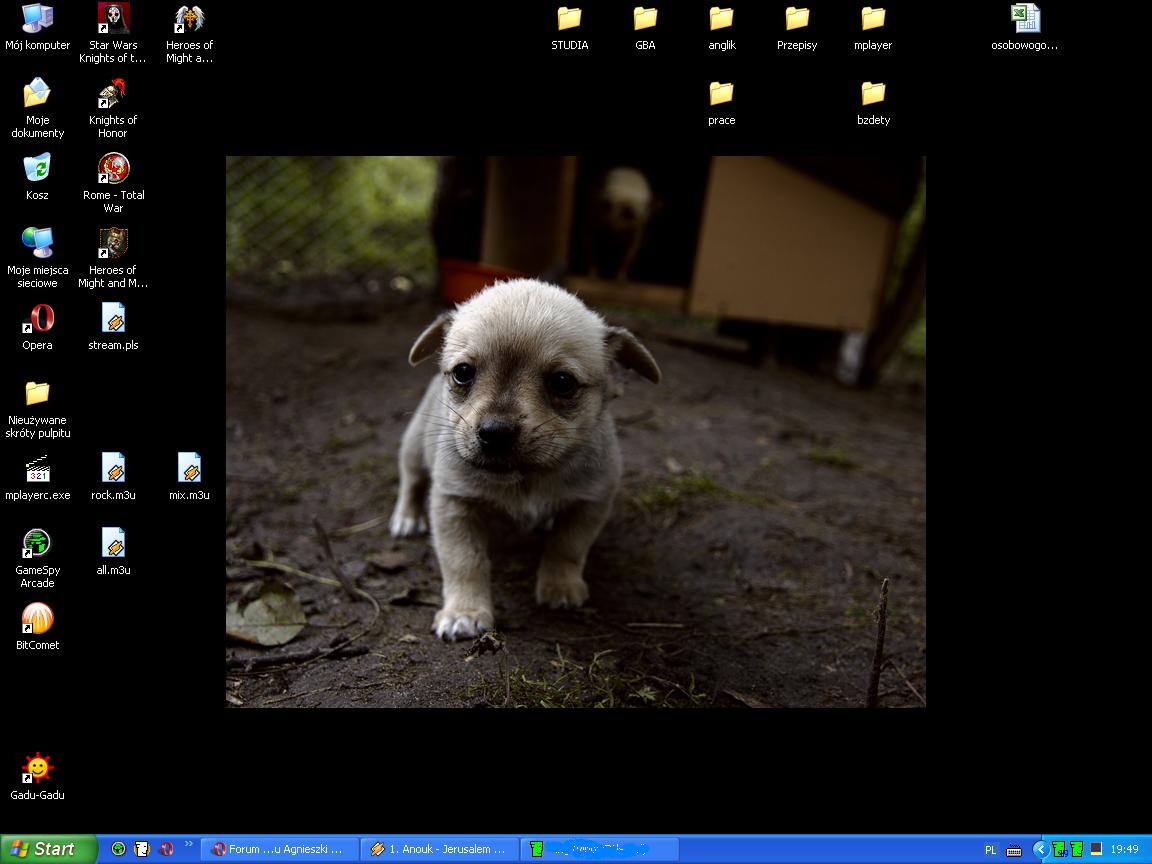Click the Star Wars Knights game icon
This screenshot has width=1152, height=864.
(x=113, y=19)
